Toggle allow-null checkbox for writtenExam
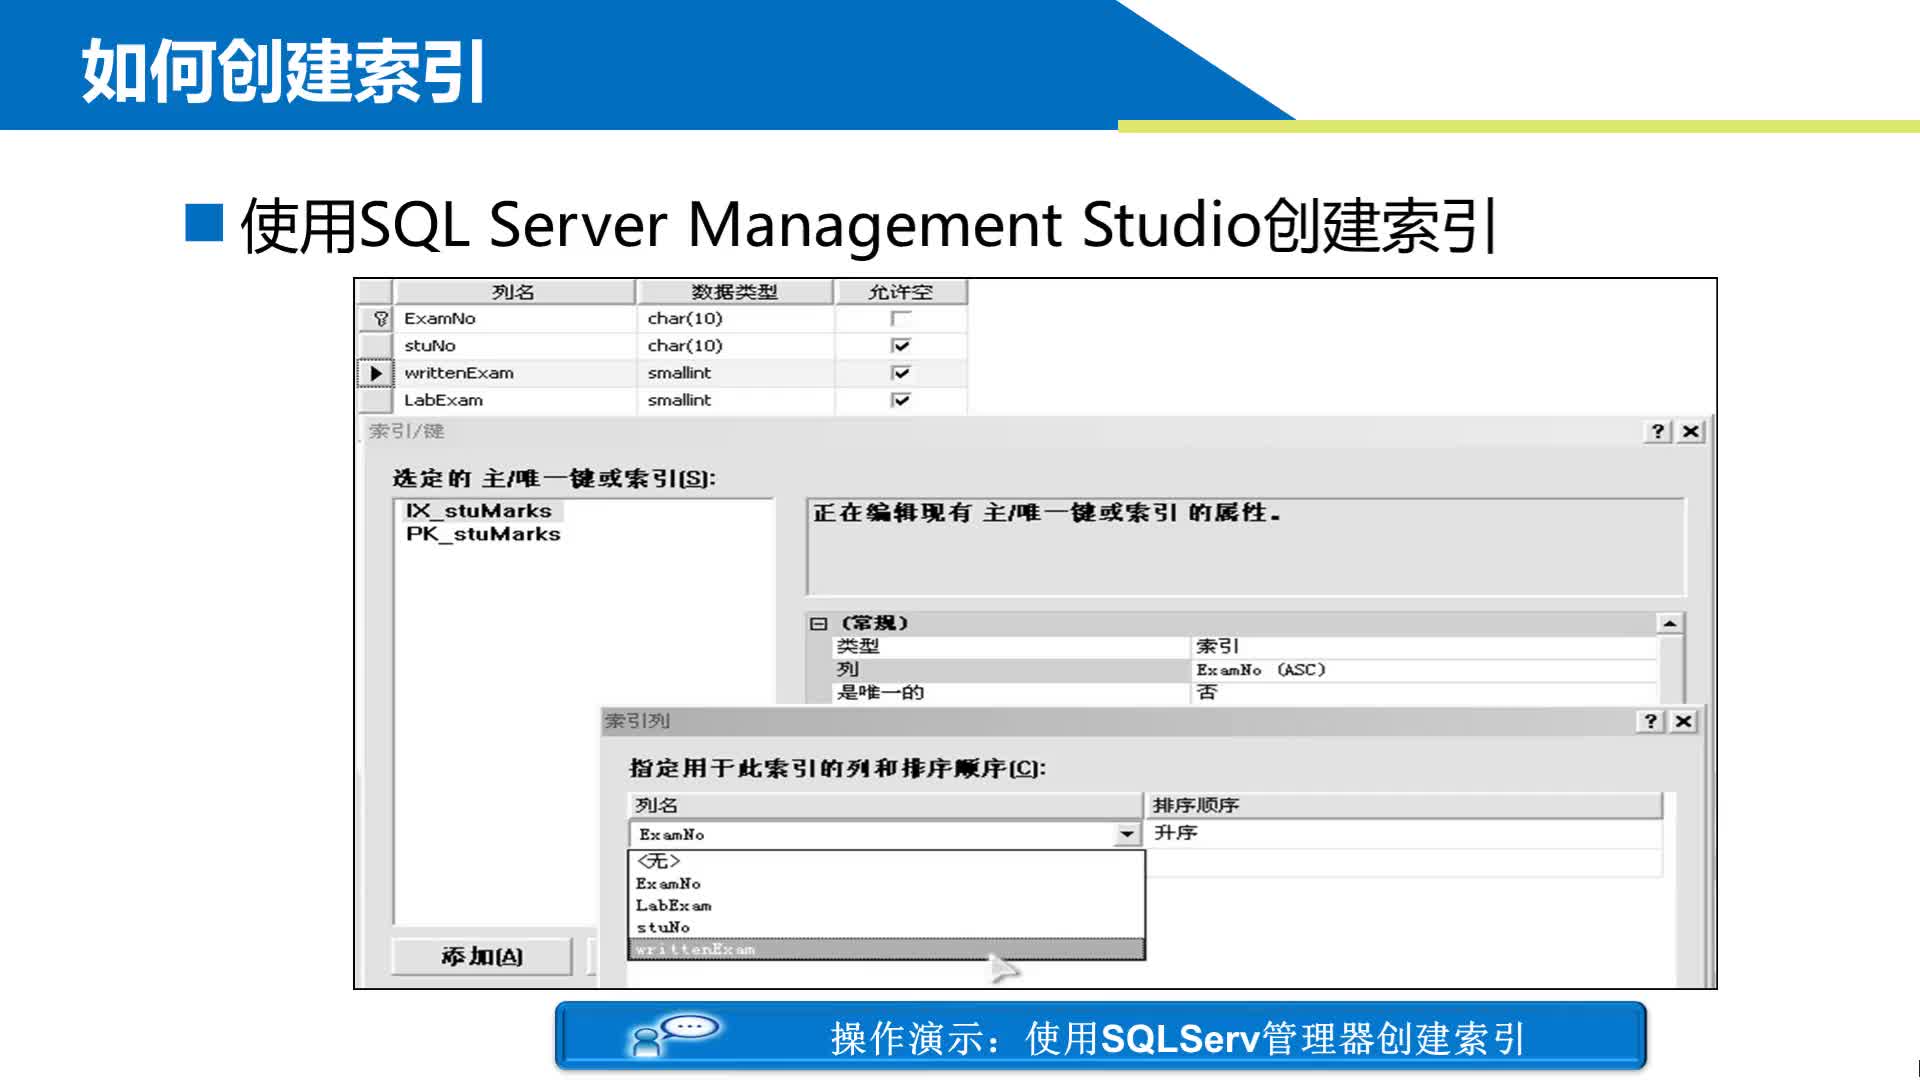 901,373
